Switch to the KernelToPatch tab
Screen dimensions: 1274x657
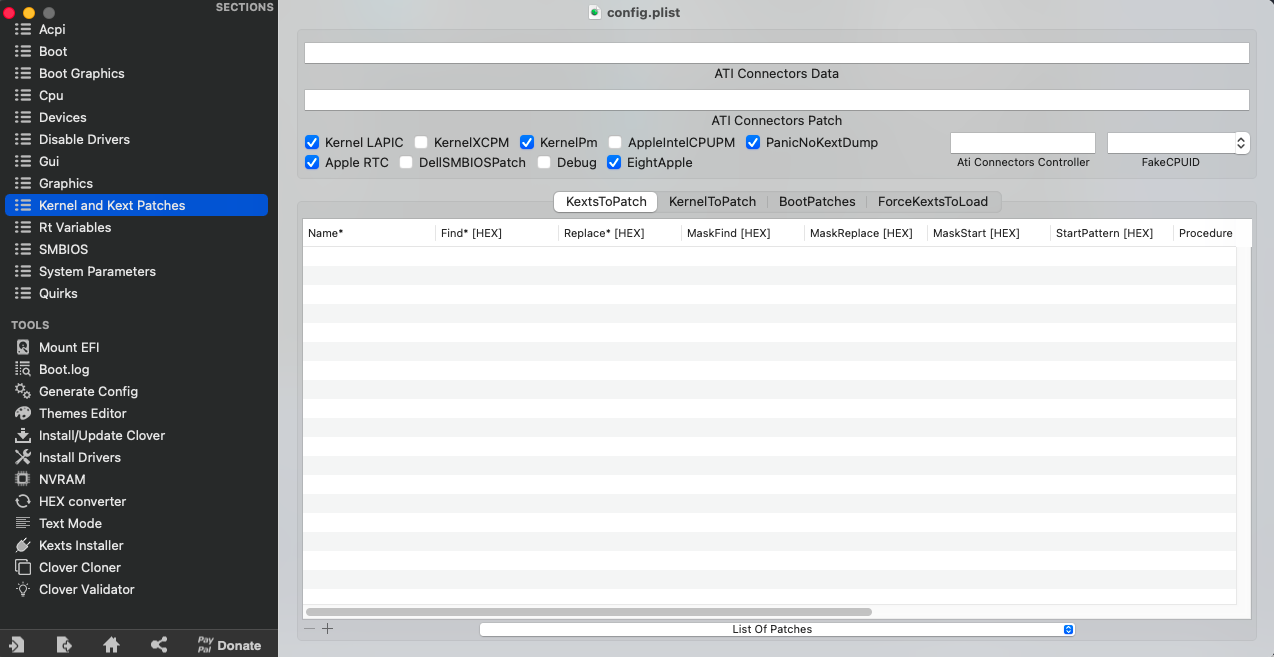click(x=712, y=201)
